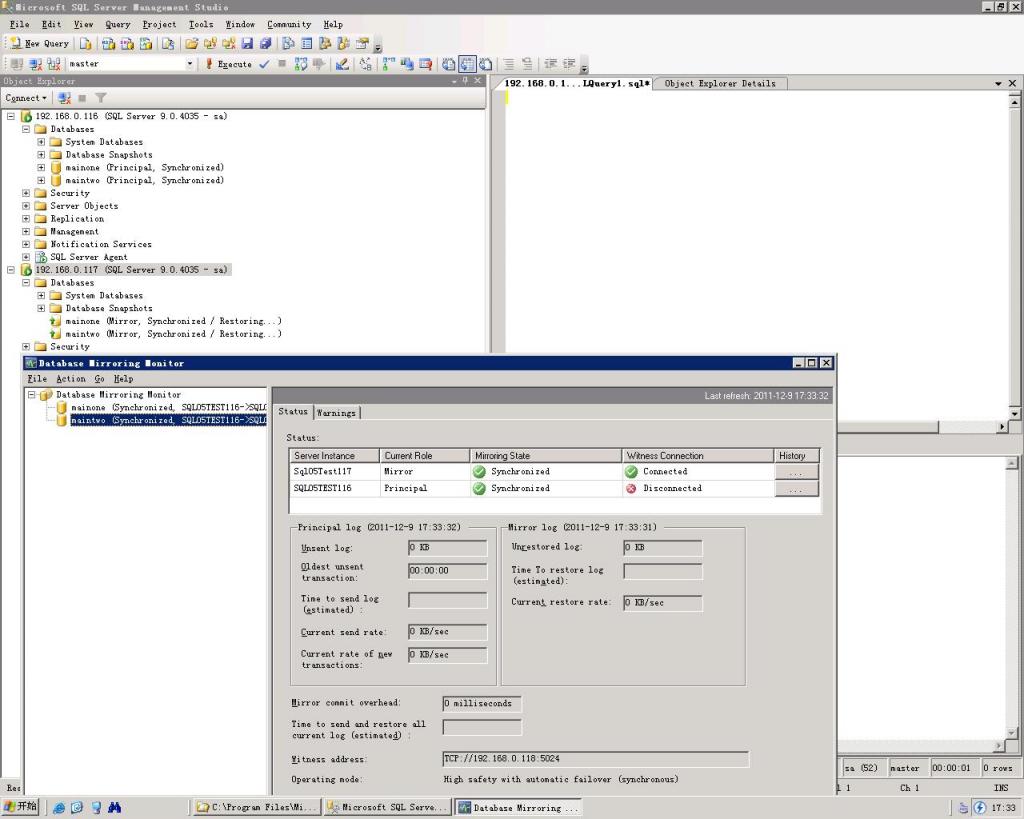Open the Tools menu

coord(201,24)
